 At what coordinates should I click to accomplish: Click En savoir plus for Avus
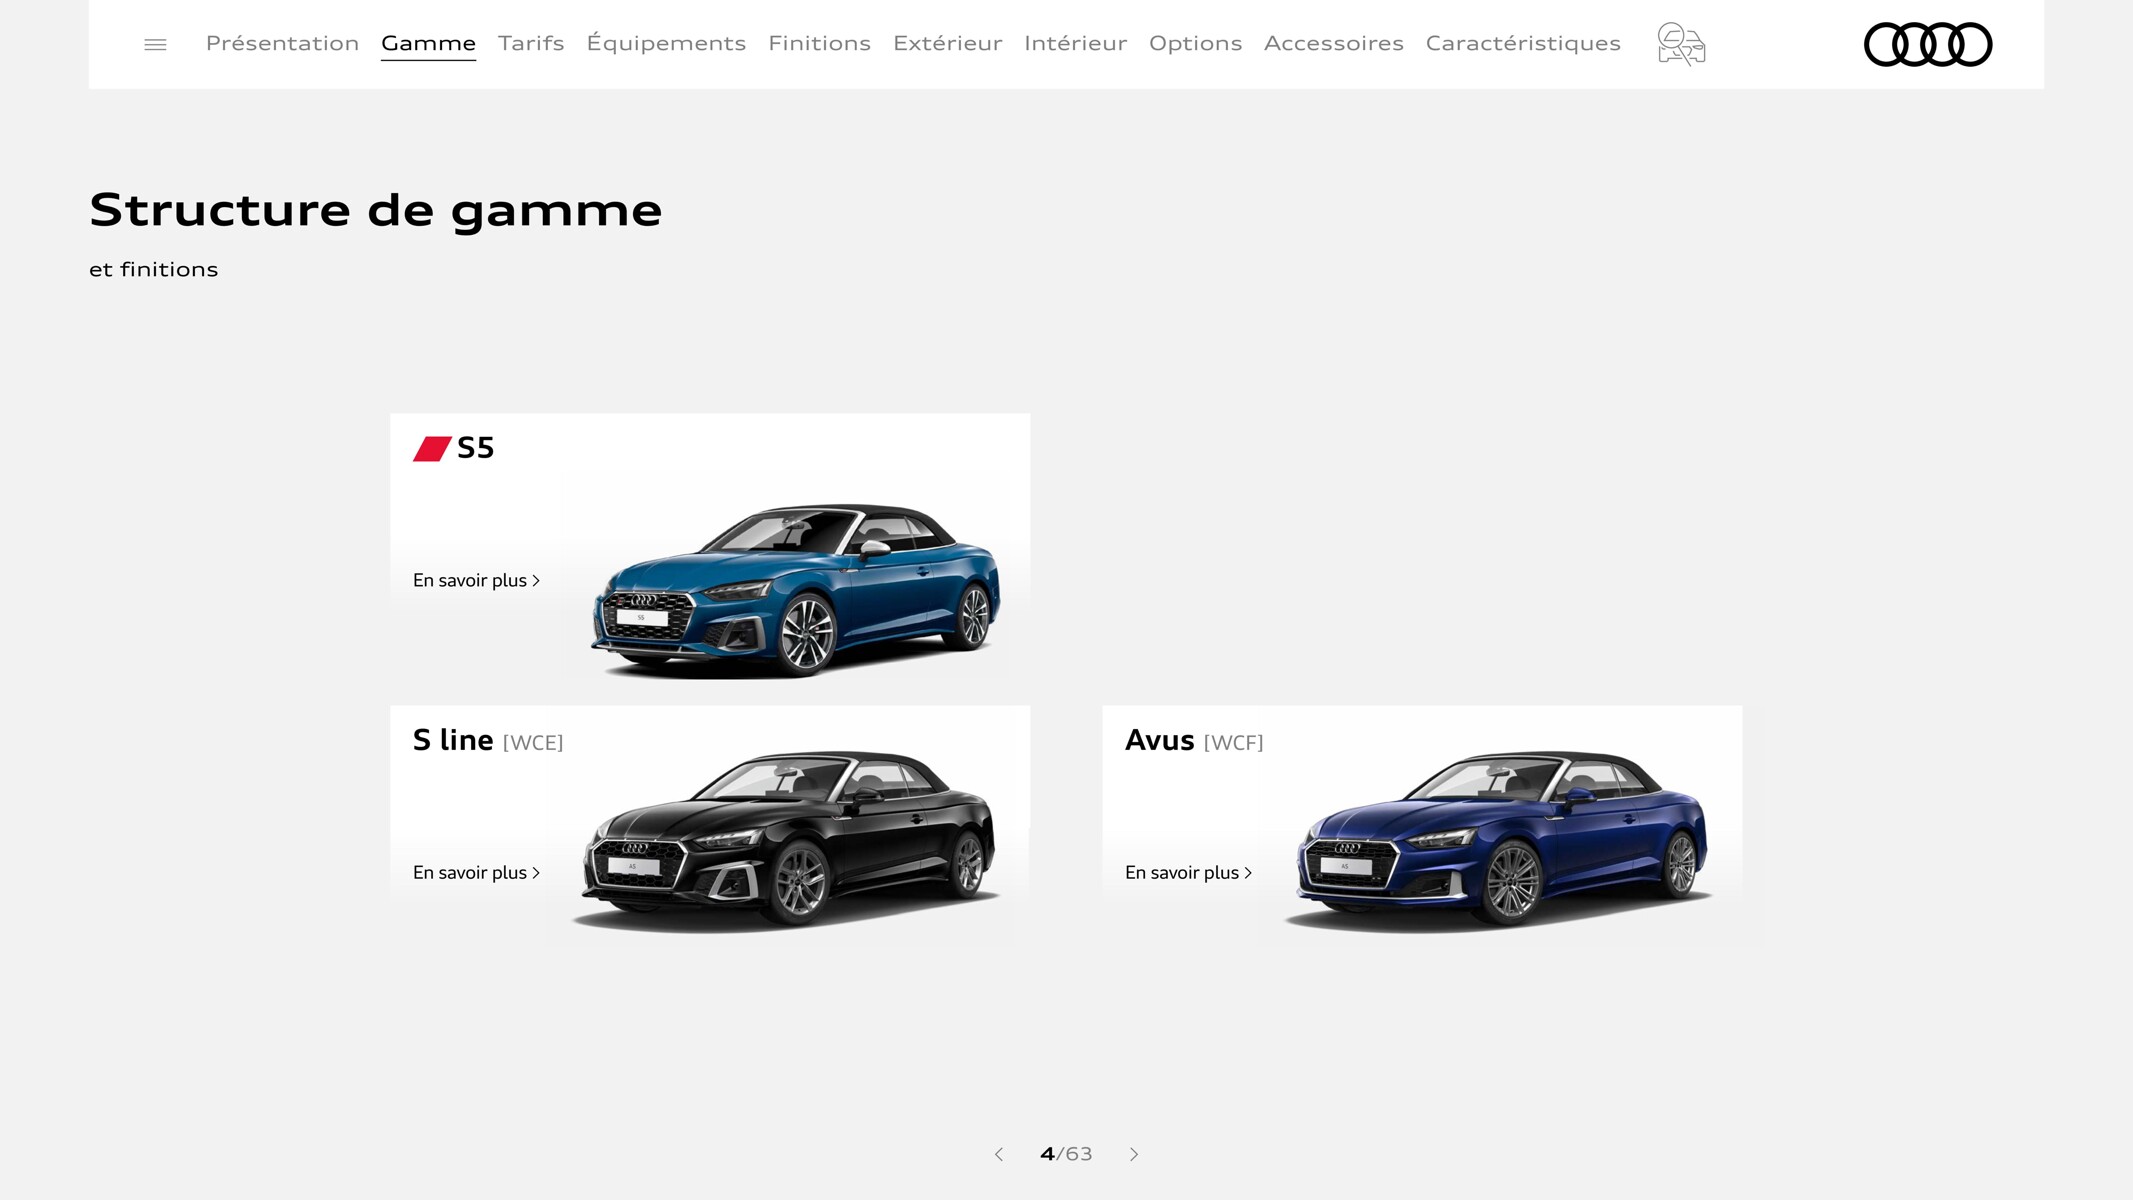tap(1188, 872)
